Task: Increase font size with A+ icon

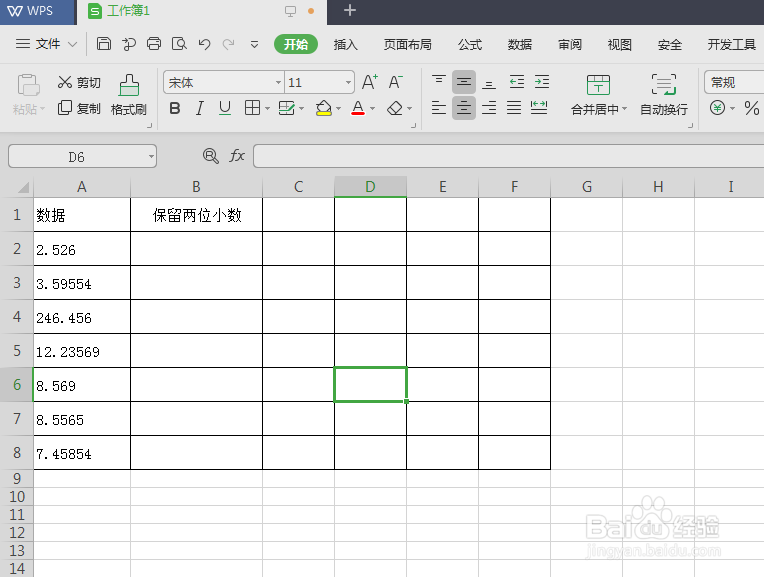Action: [370, 82]
